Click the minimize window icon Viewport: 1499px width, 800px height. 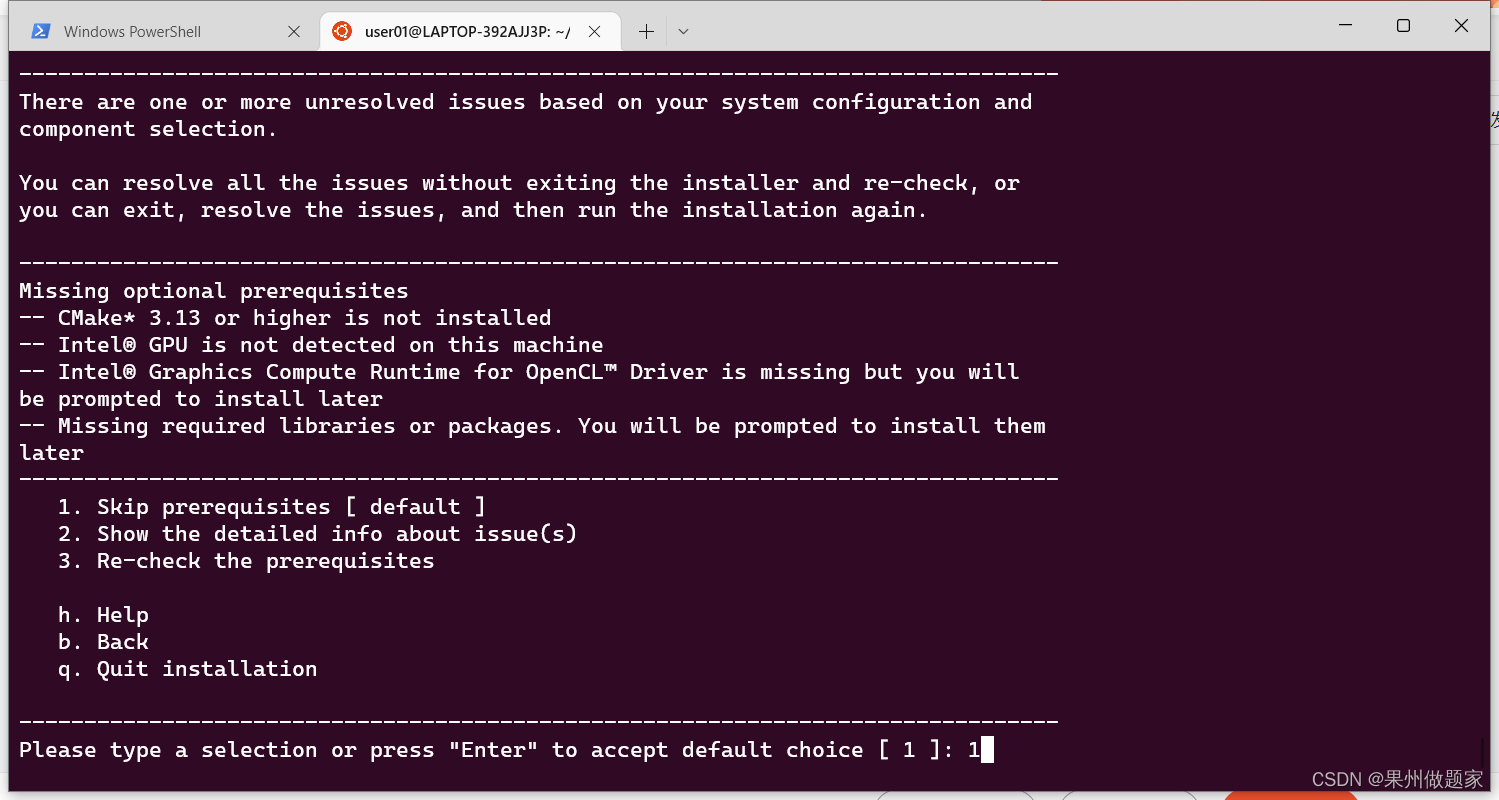tap(1345, 25)
